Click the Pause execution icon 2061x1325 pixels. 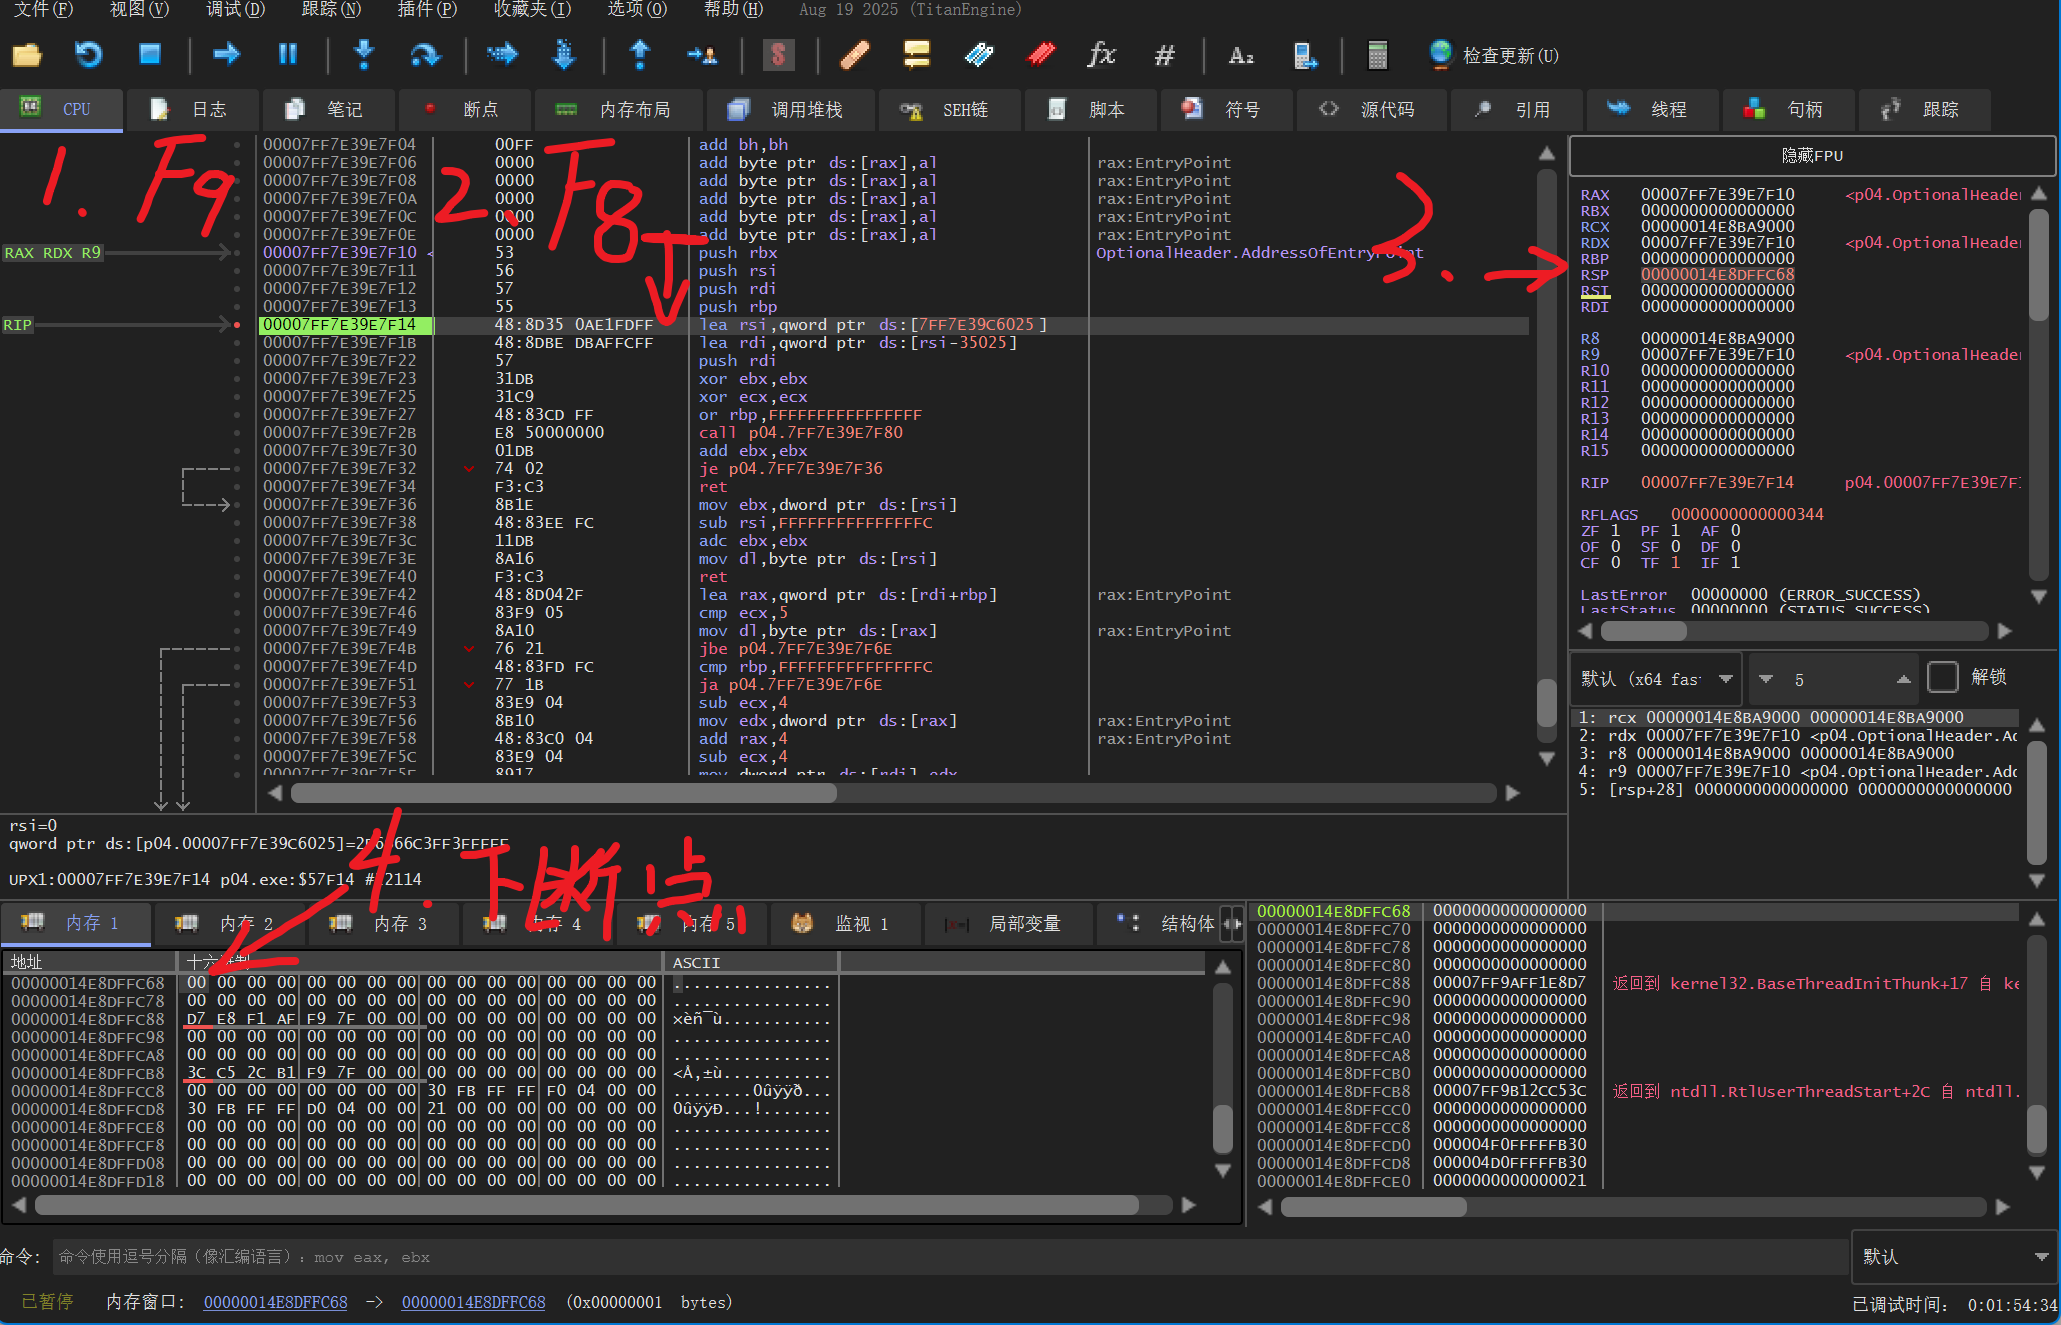pos(287,55)
